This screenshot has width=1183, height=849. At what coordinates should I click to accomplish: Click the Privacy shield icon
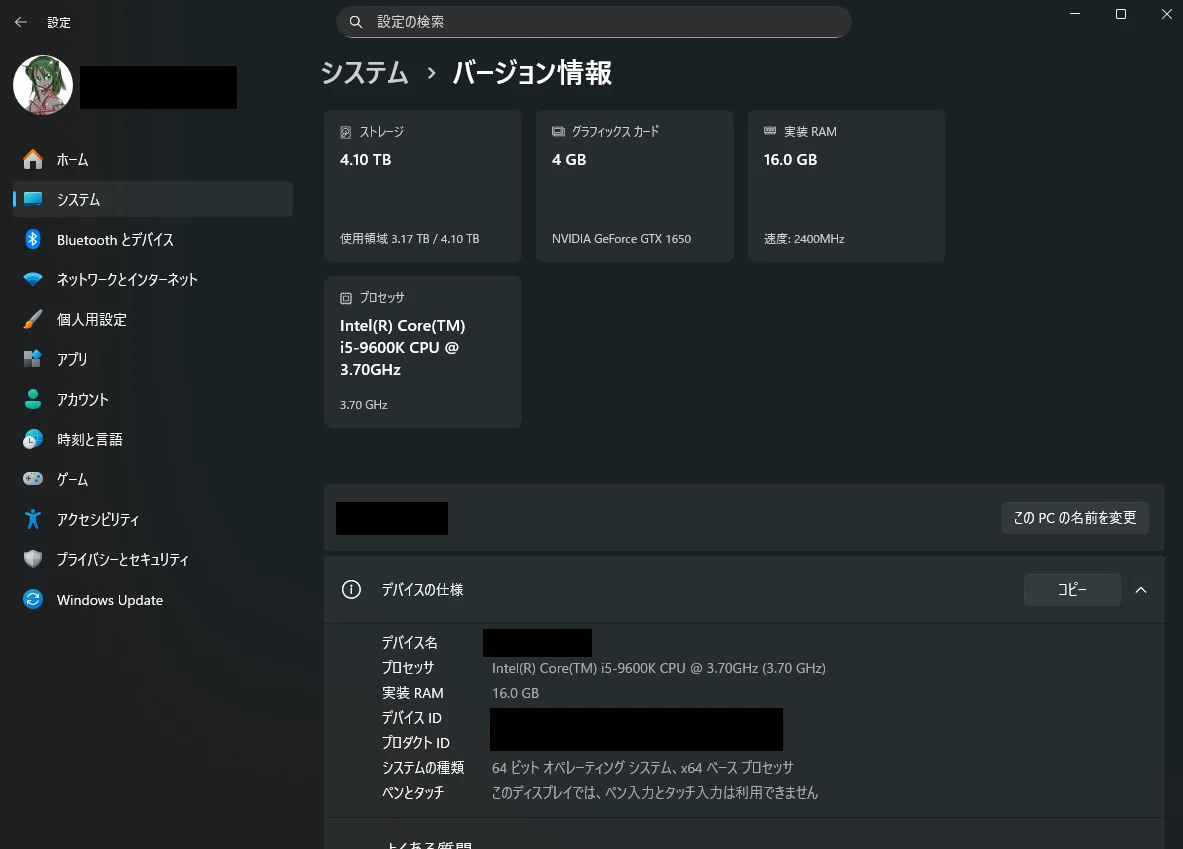click(x=33, y=559)
